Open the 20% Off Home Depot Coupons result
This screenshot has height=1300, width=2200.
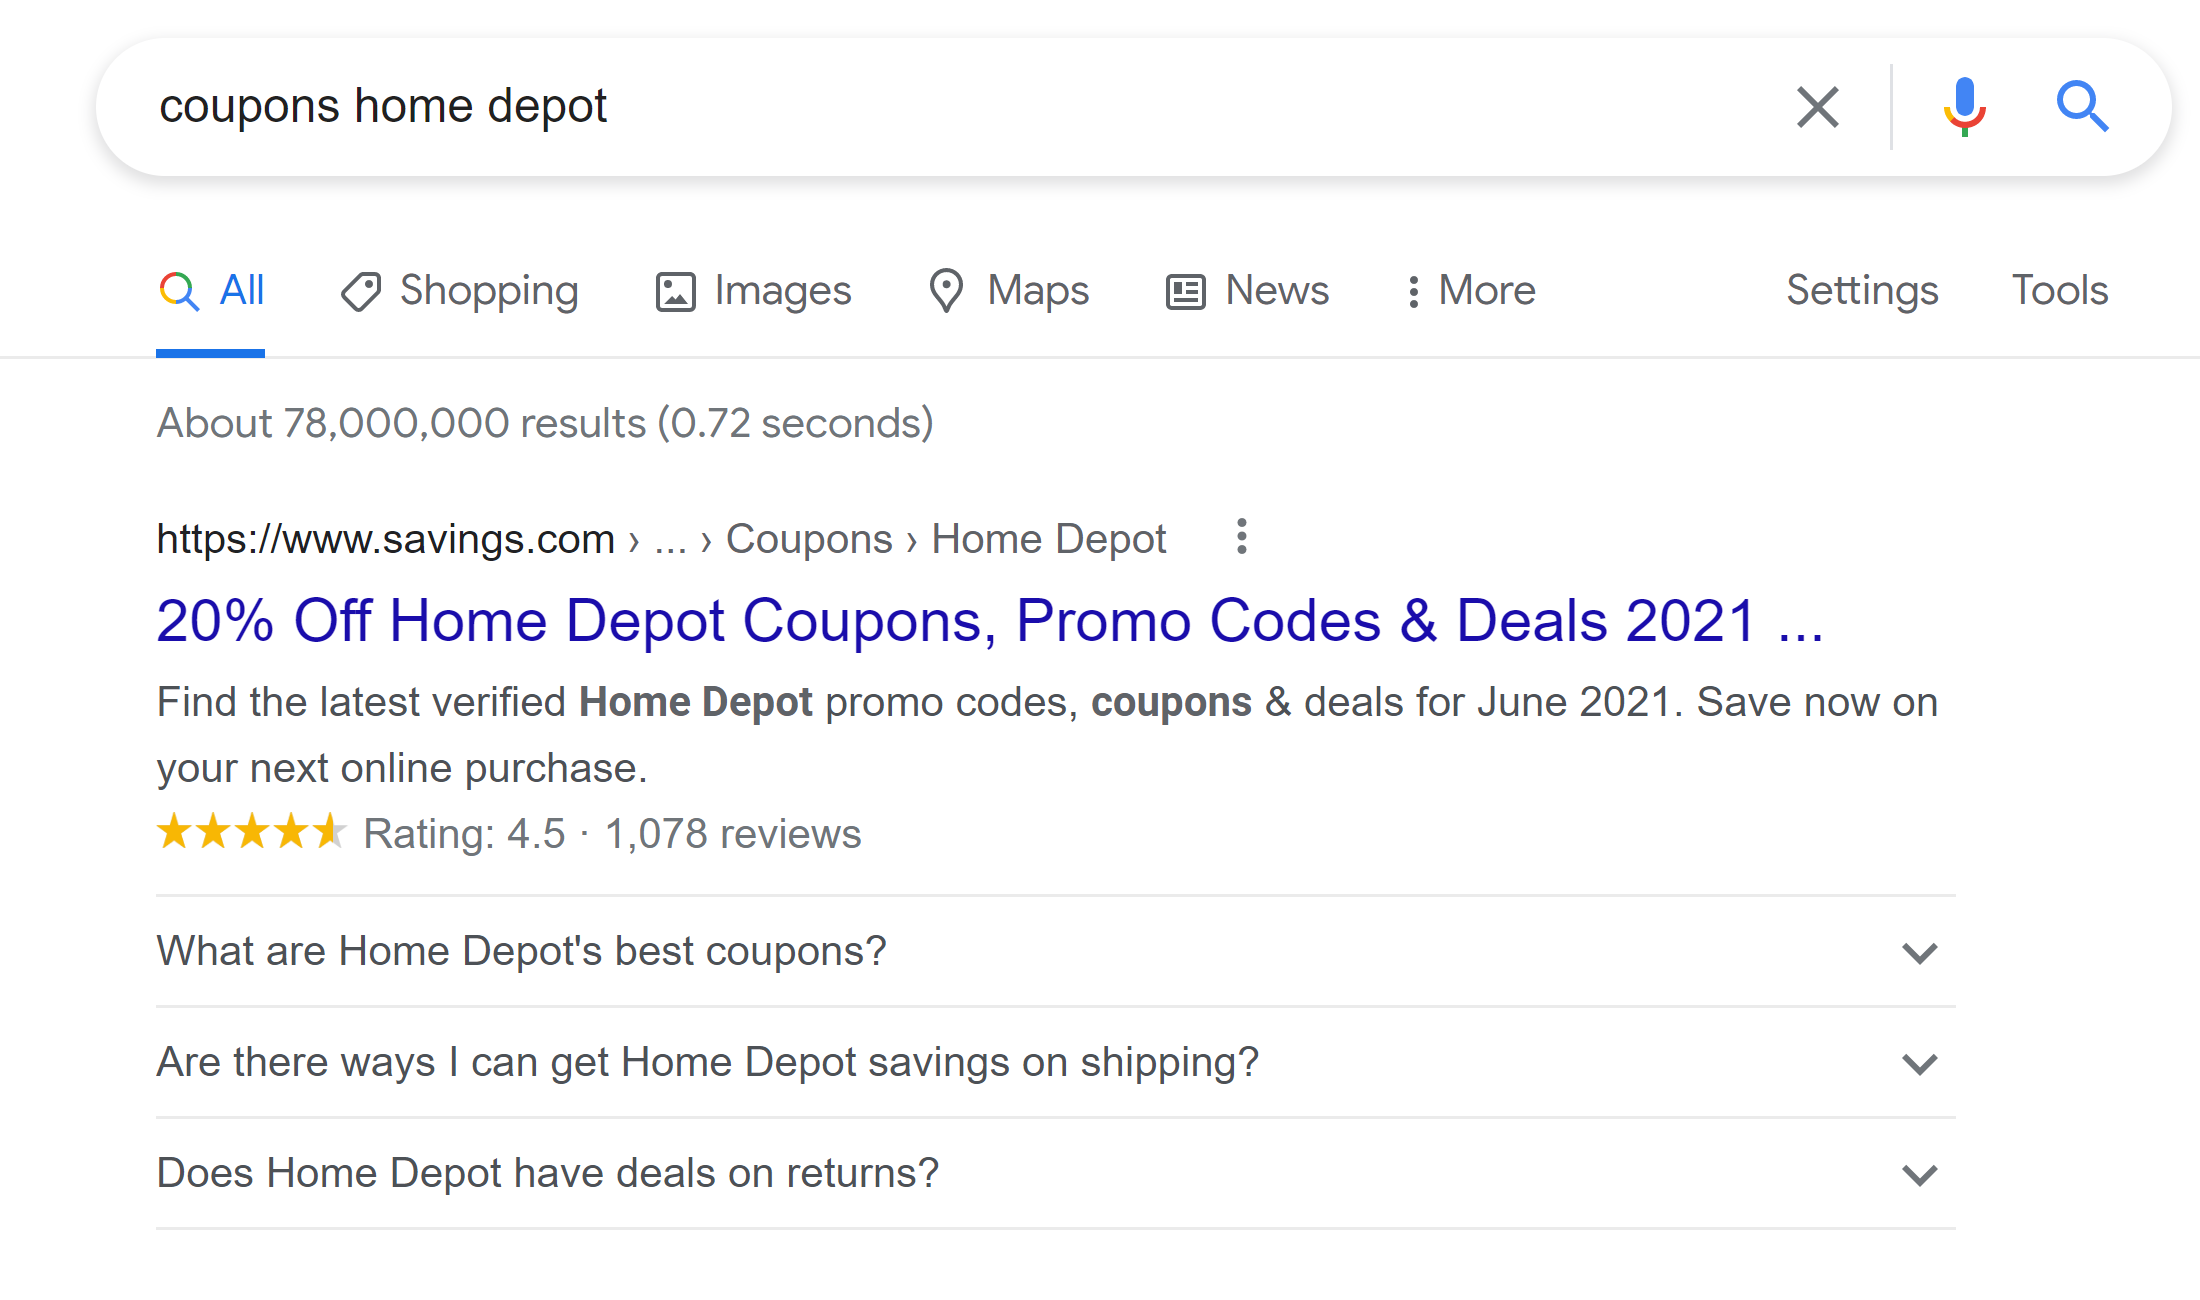[990, 620]
